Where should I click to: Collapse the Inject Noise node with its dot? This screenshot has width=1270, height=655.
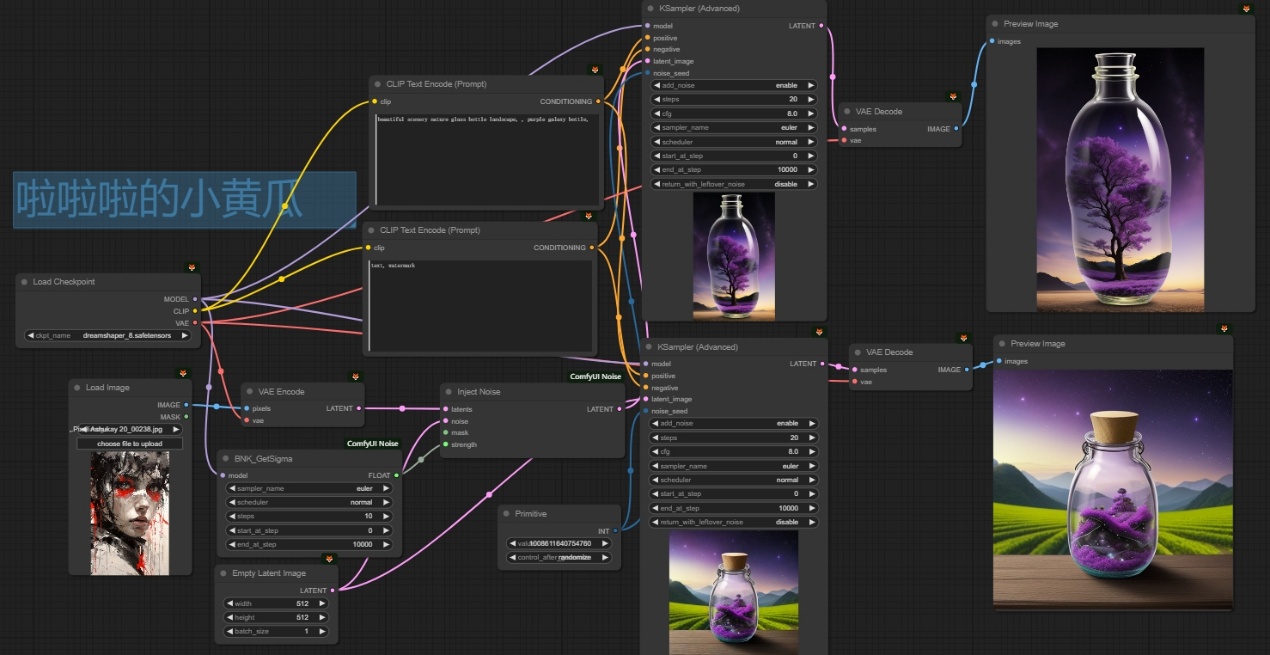coord(449,392)
